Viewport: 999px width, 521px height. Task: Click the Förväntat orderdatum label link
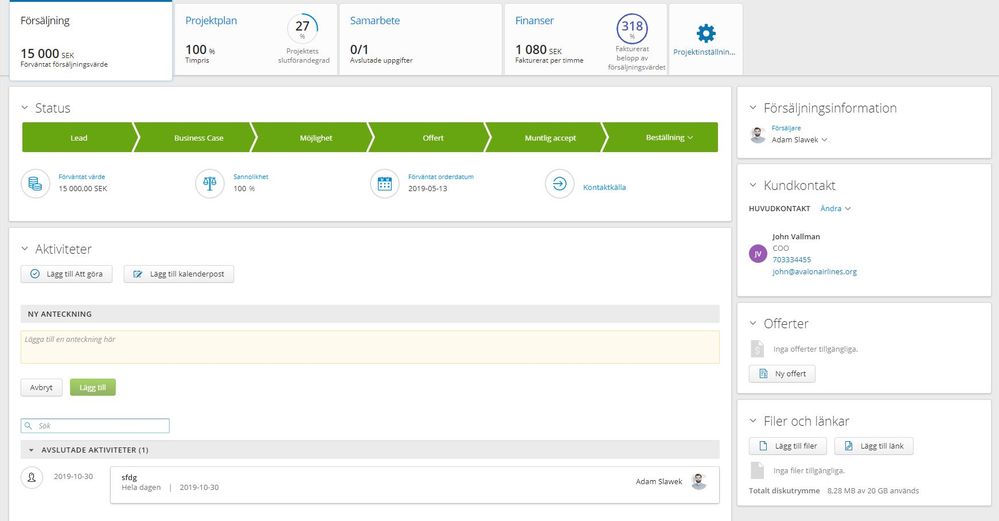441,177
